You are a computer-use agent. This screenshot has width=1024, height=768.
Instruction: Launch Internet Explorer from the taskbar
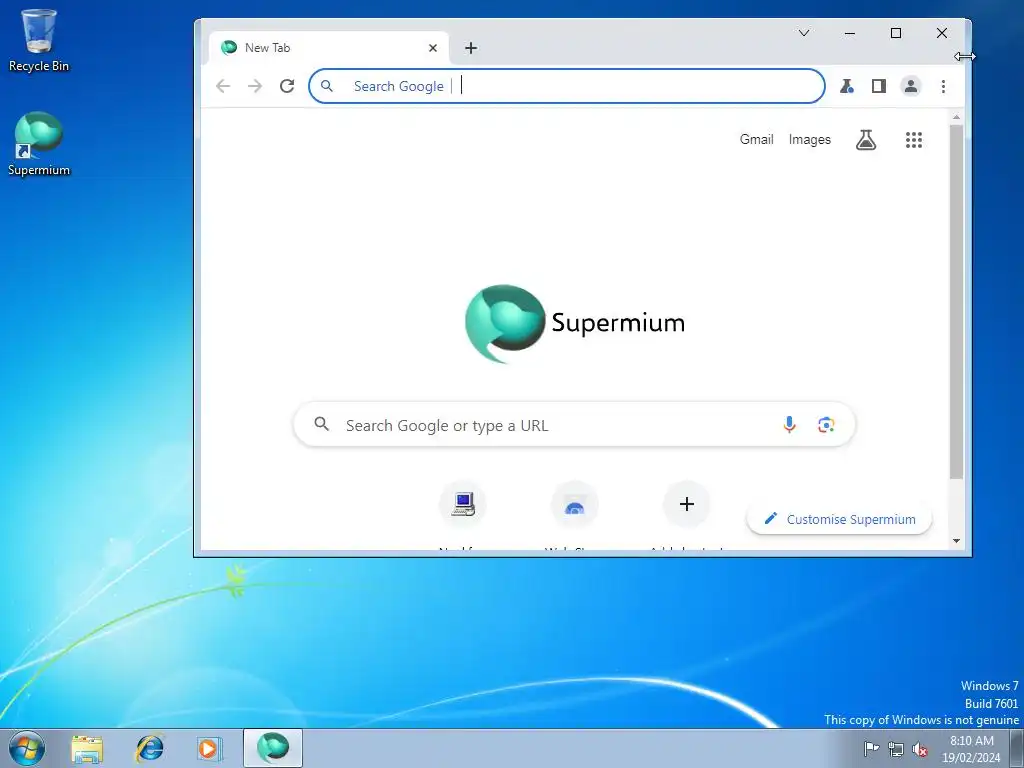click(x=150, y=748)
